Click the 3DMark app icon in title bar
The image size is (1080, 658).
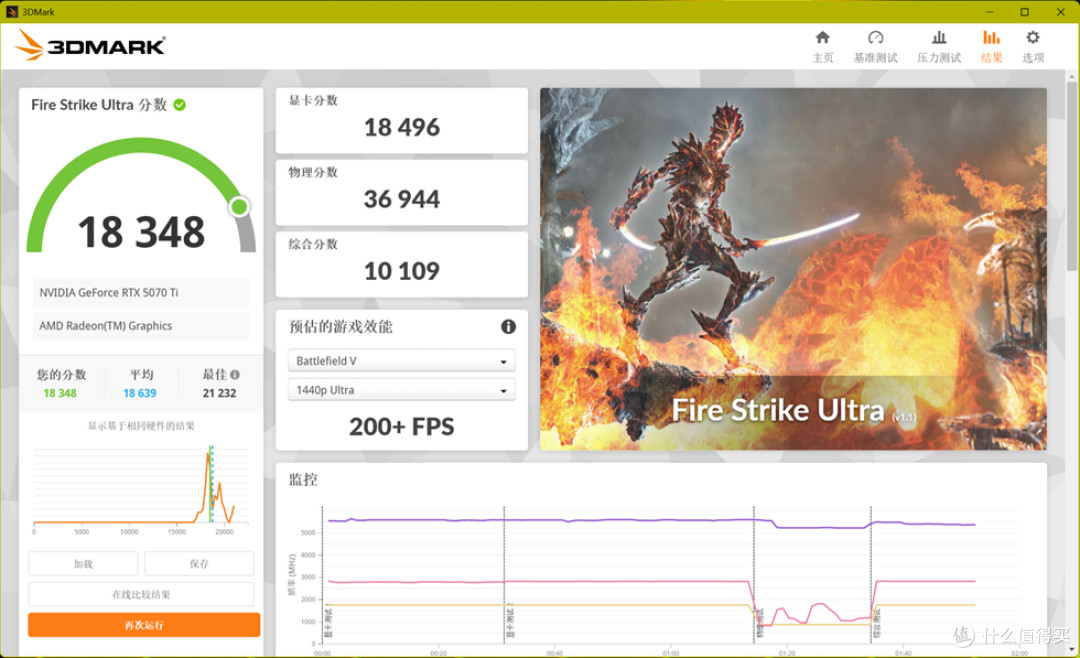click(x=11, y=12)
